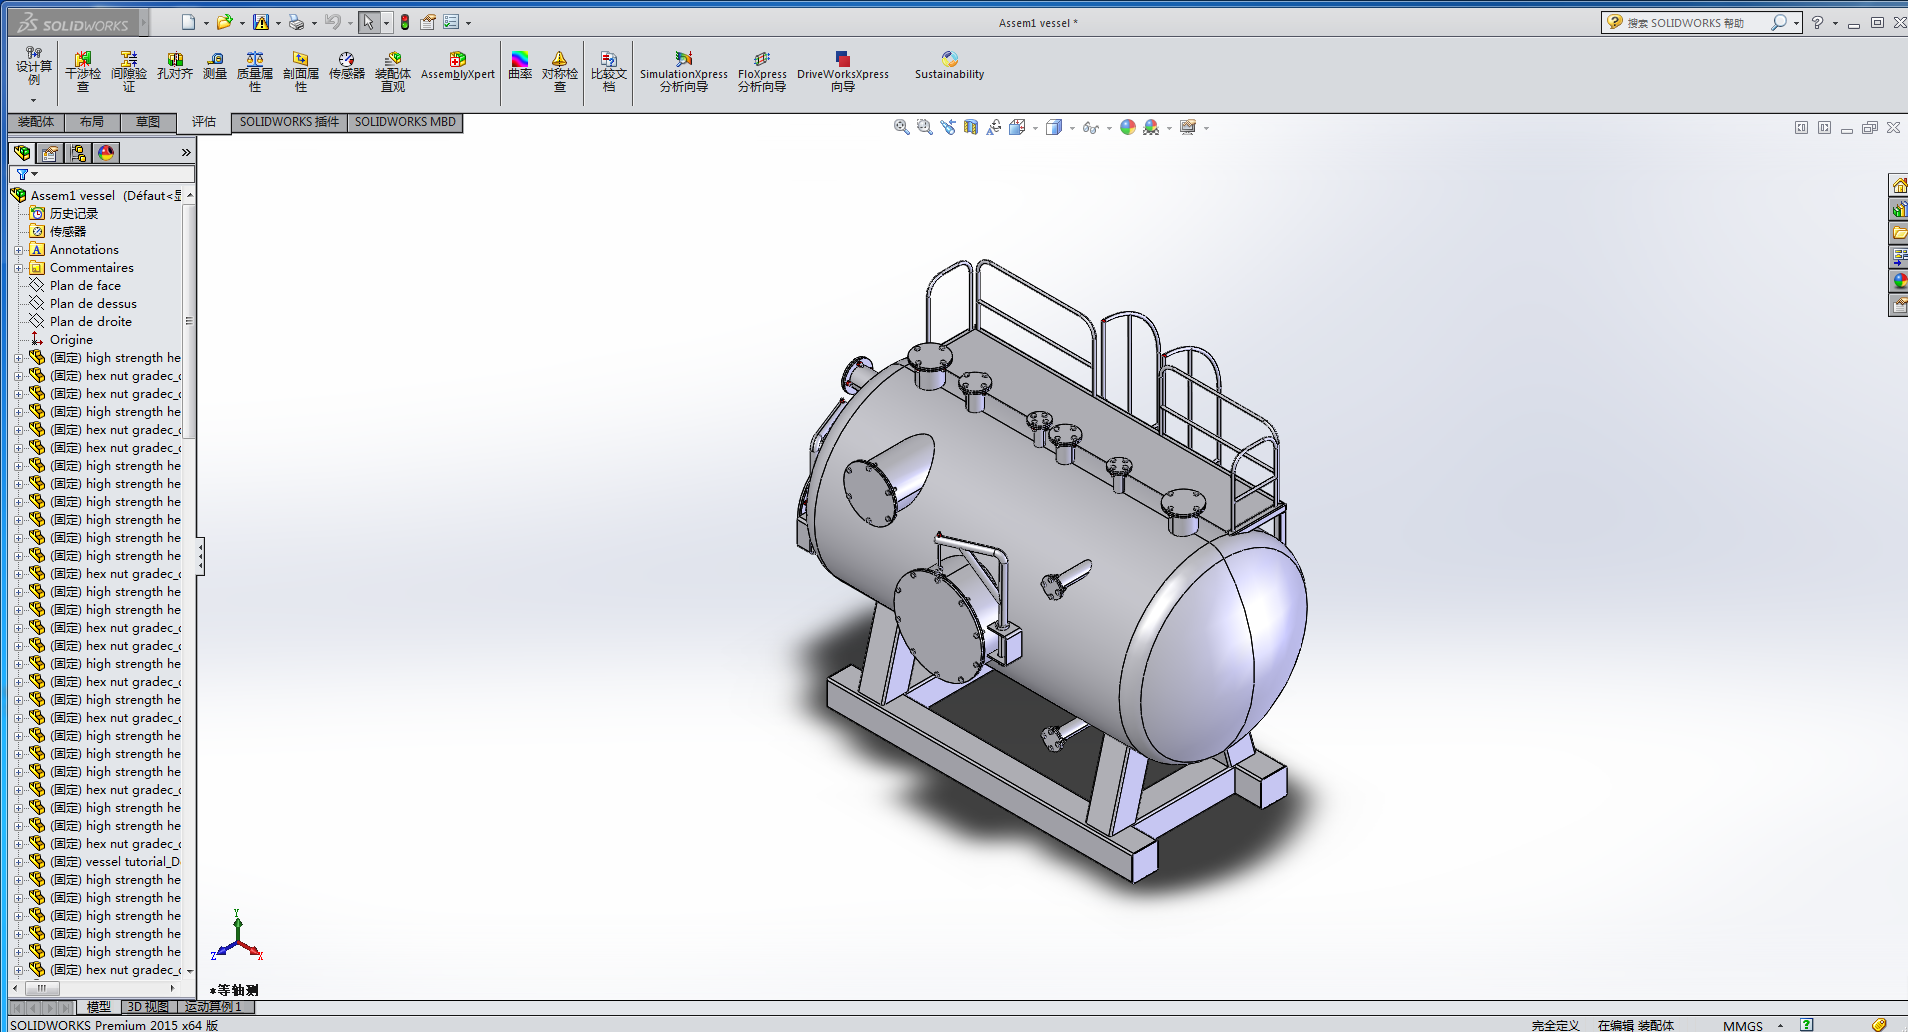Click the Rebuild traffic light icon
1908x1032 pixels.
pyautogui.click(x=405, y=22)
